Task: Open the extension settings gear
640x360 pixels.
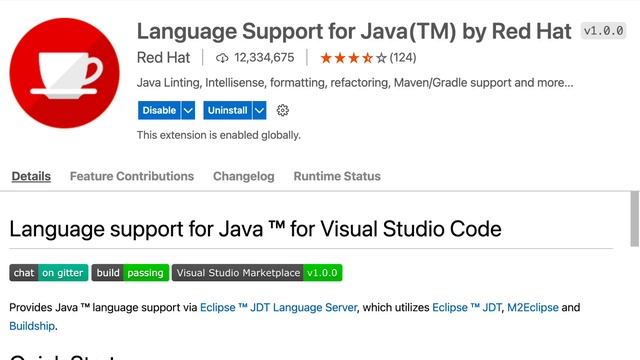Action: coord(282,110)
